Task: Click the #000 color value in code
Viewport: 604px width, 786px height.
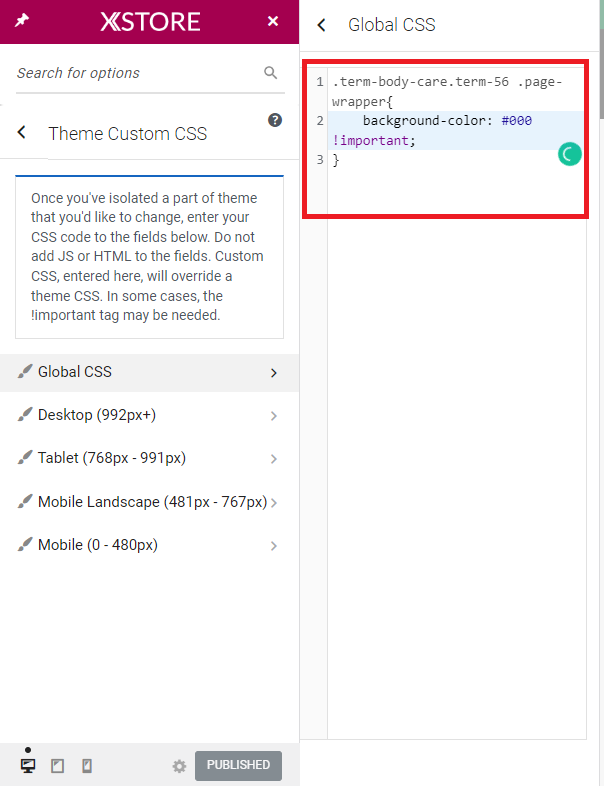Action: (516, 121)
